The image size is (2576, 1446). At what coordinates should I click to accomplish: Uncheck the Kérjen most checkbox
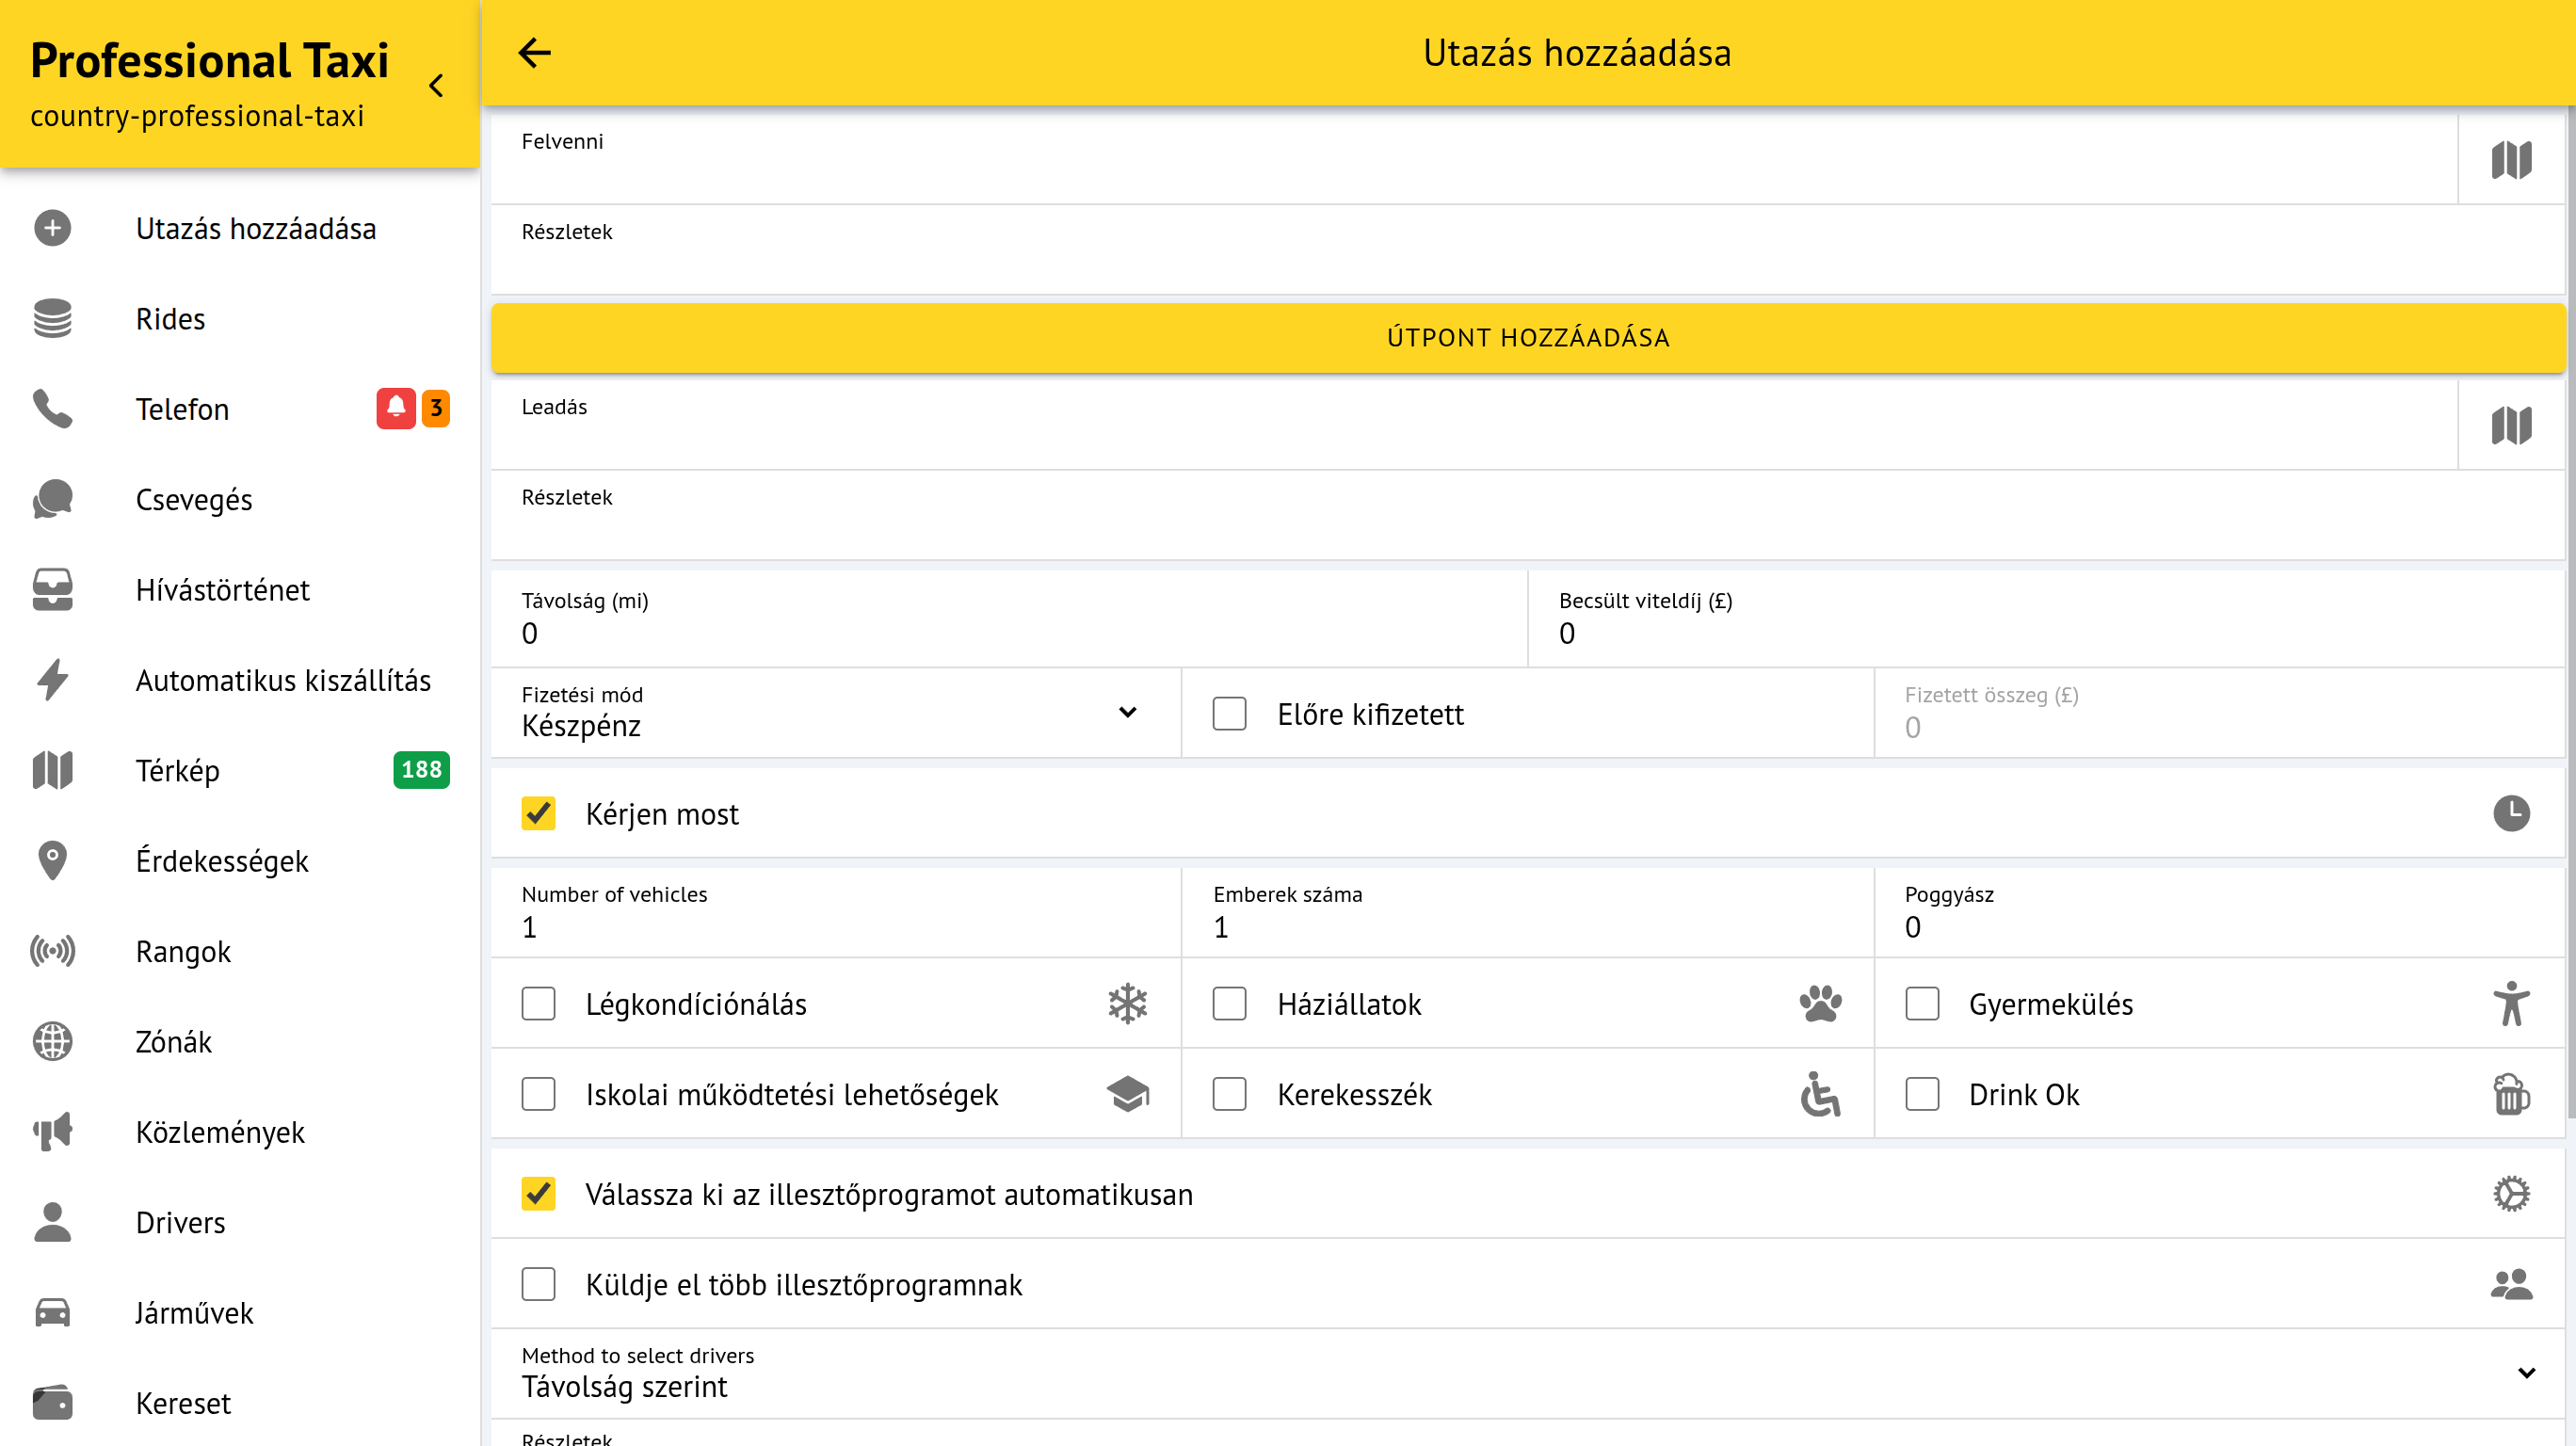538,813
